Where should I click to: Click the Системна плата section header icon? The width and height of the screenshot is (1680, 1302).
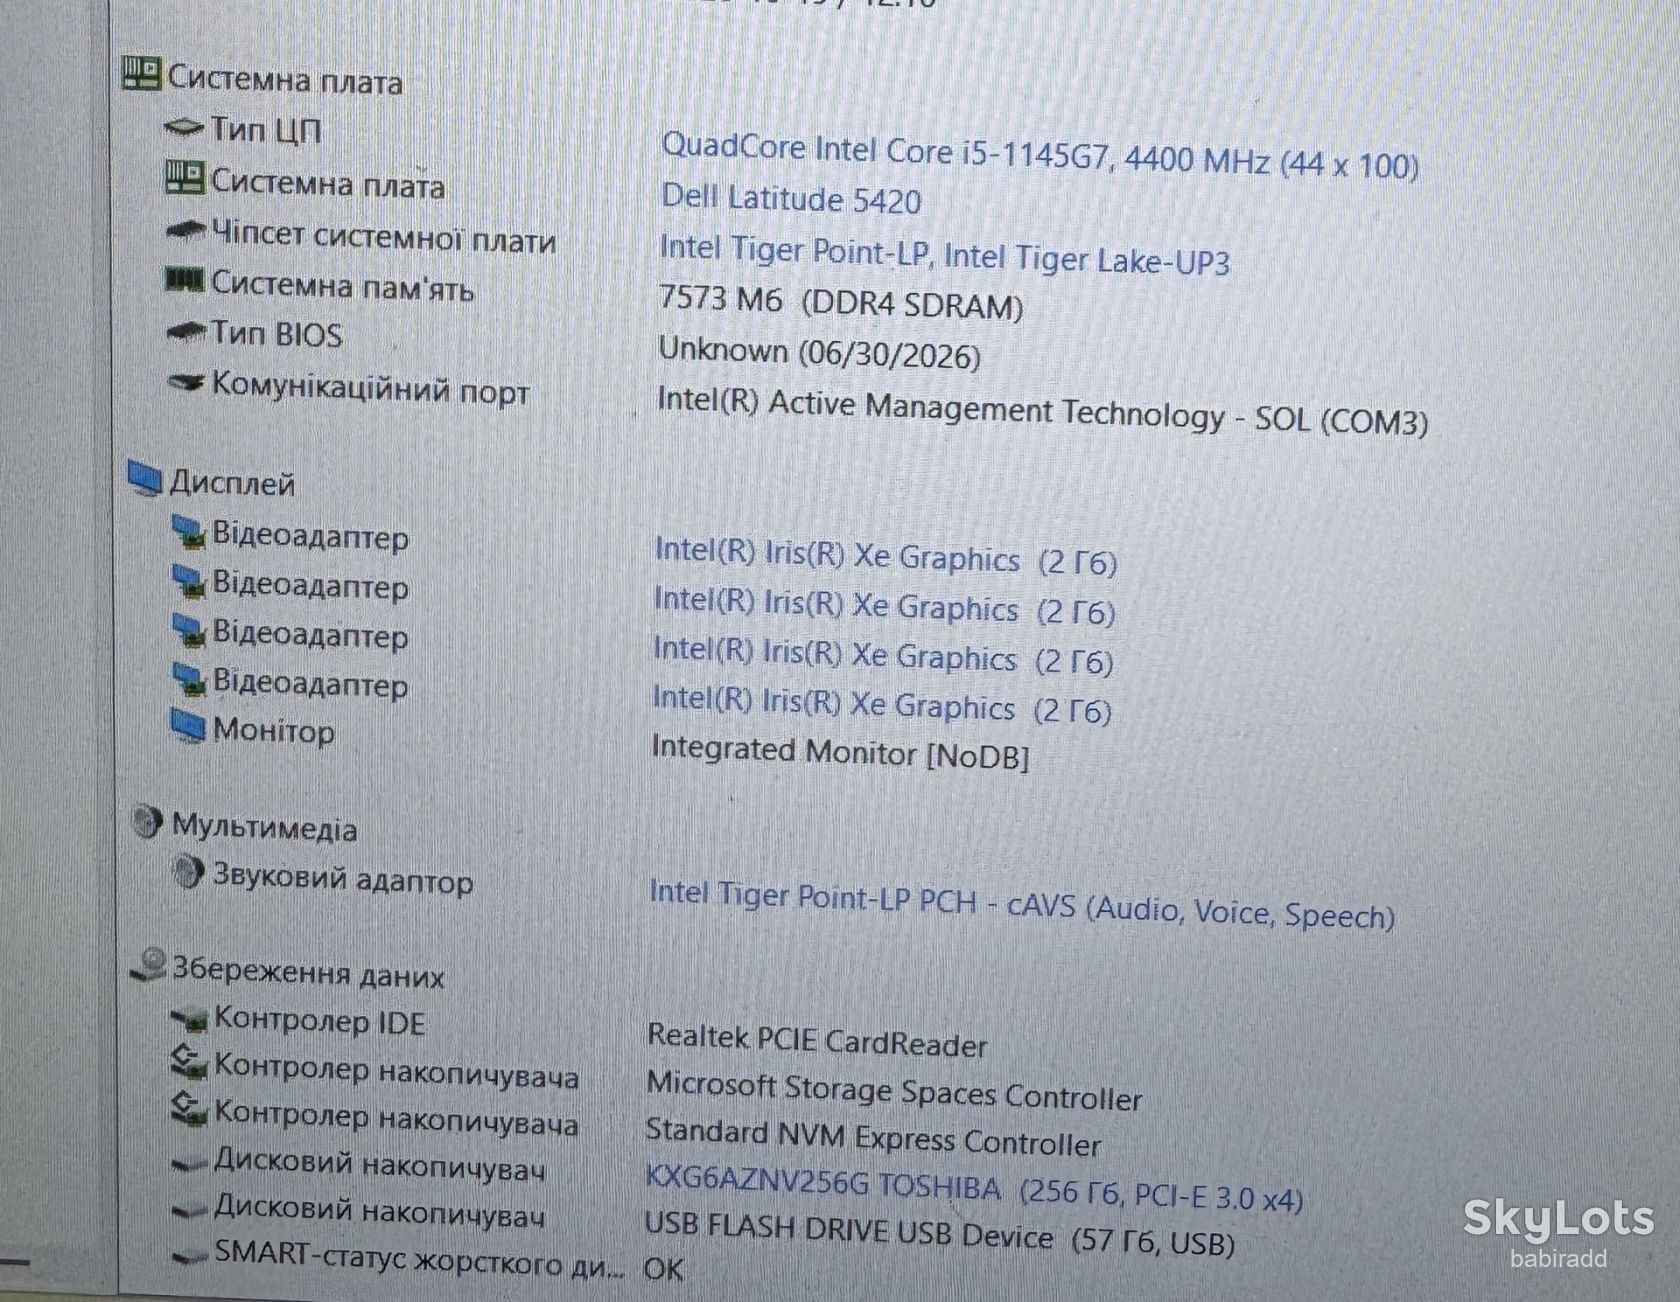pos(141,74)
